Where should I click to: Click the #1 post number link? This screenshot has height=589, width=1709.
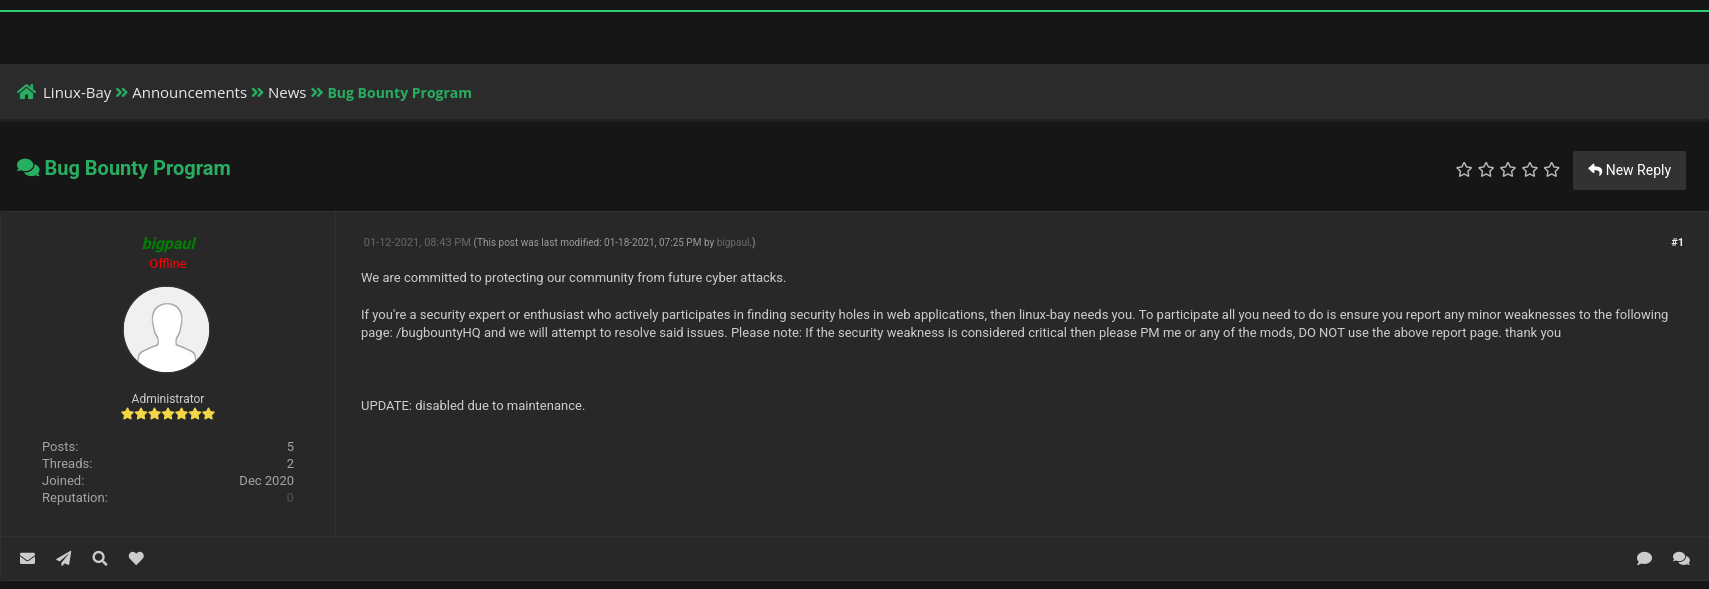pyautogui.click(x=1677, y=242)
